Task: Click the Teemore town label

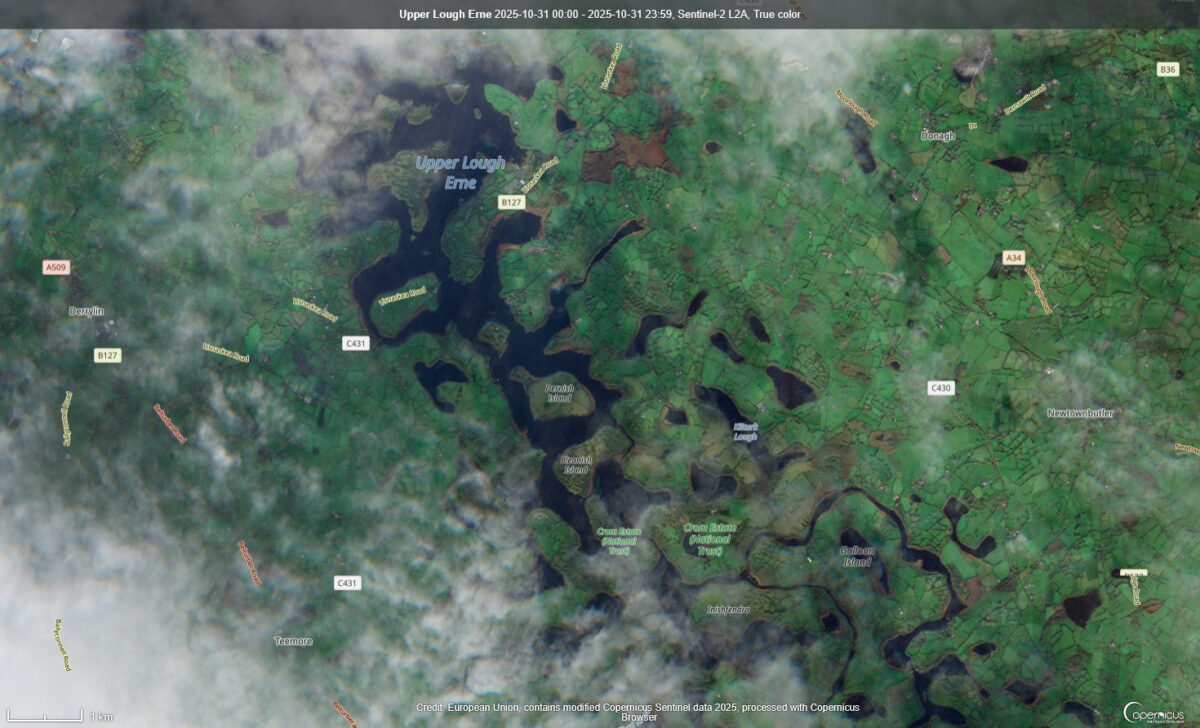Action: 294,640
